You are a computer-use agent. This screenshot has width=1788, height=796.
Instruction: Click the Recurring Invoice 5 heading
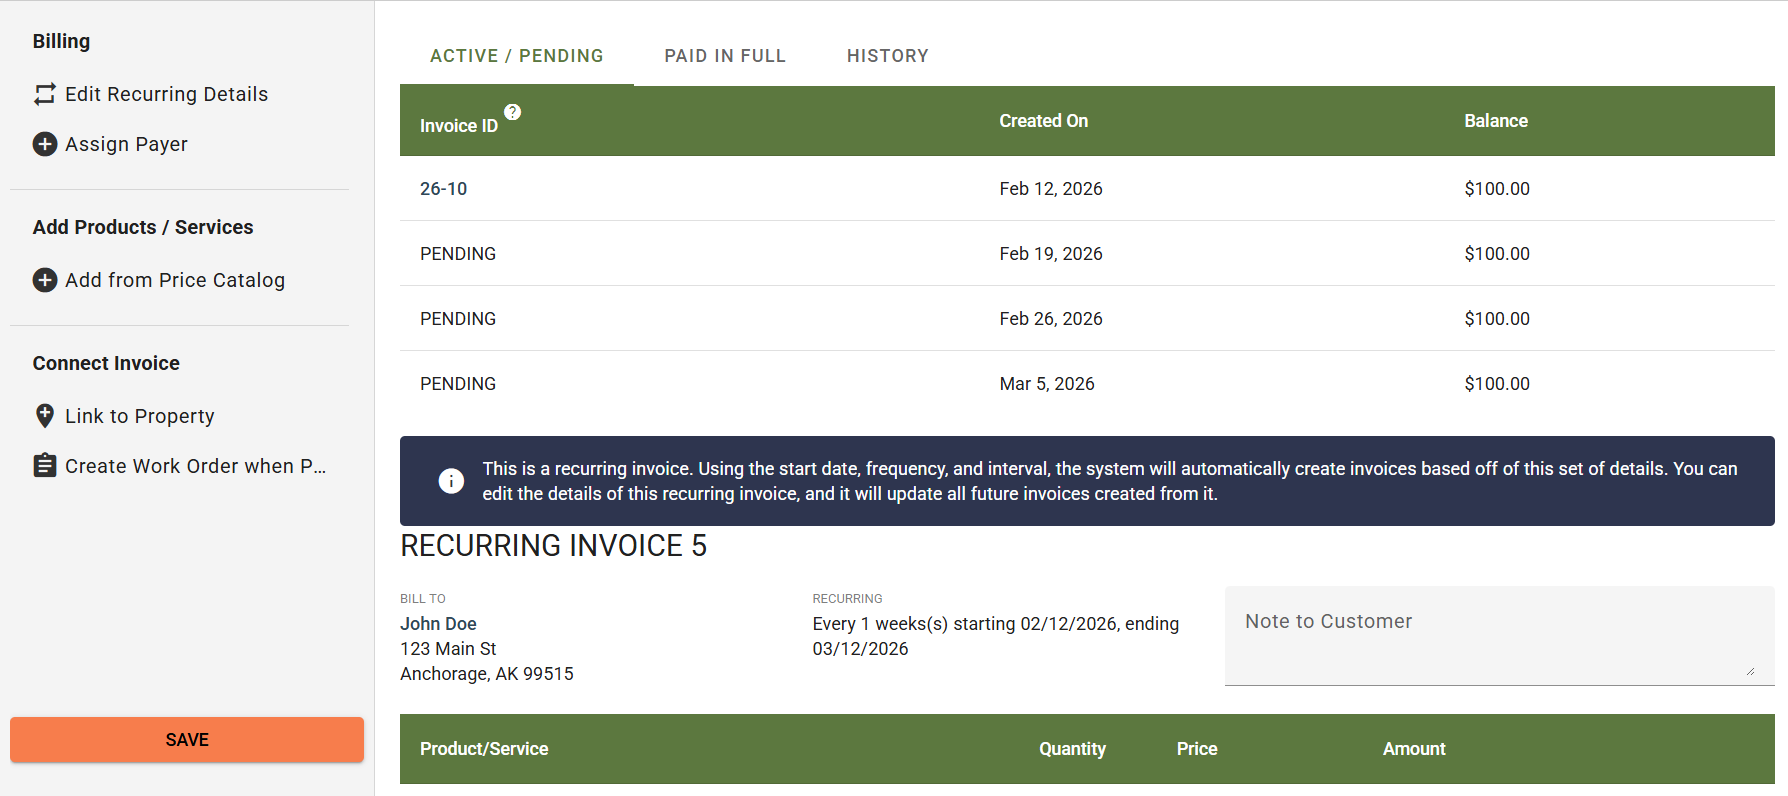tap(553, 546)
